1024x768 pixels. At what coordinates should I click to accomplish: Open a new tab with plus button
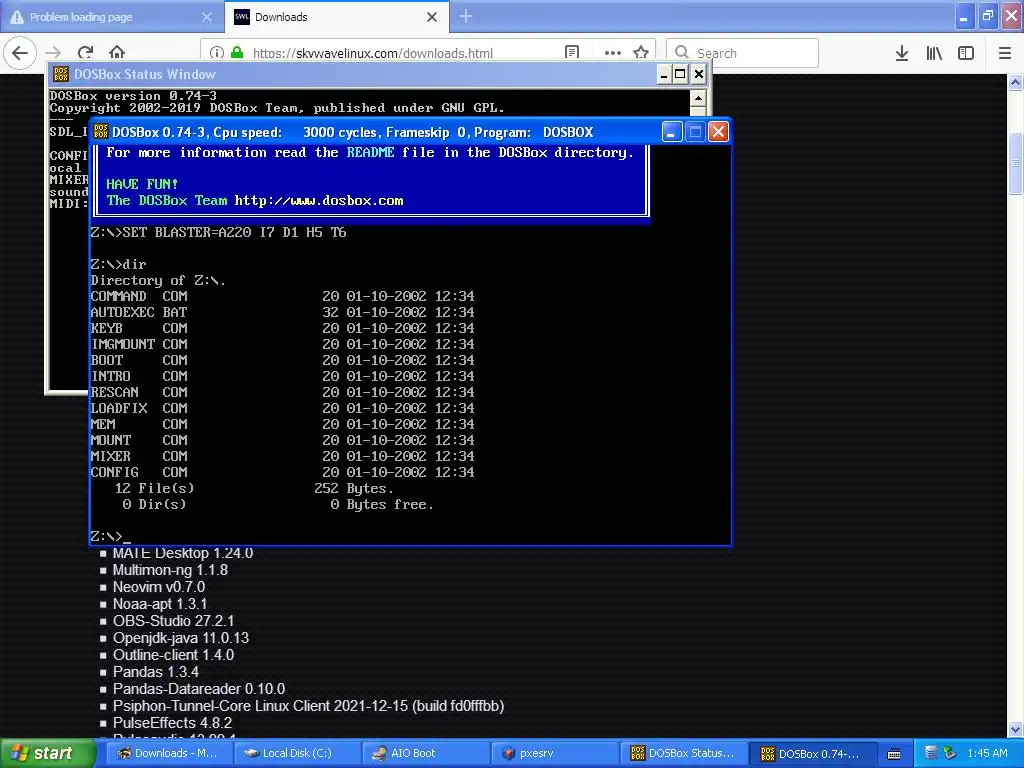[466, 16]
